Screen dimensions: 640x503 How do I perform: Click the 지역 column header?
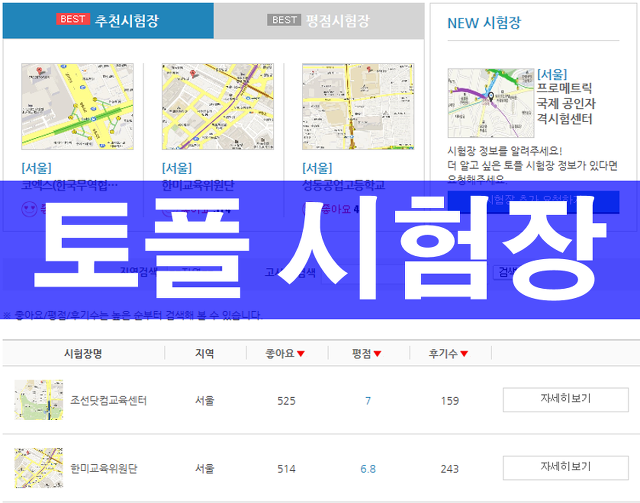point(204,354)
